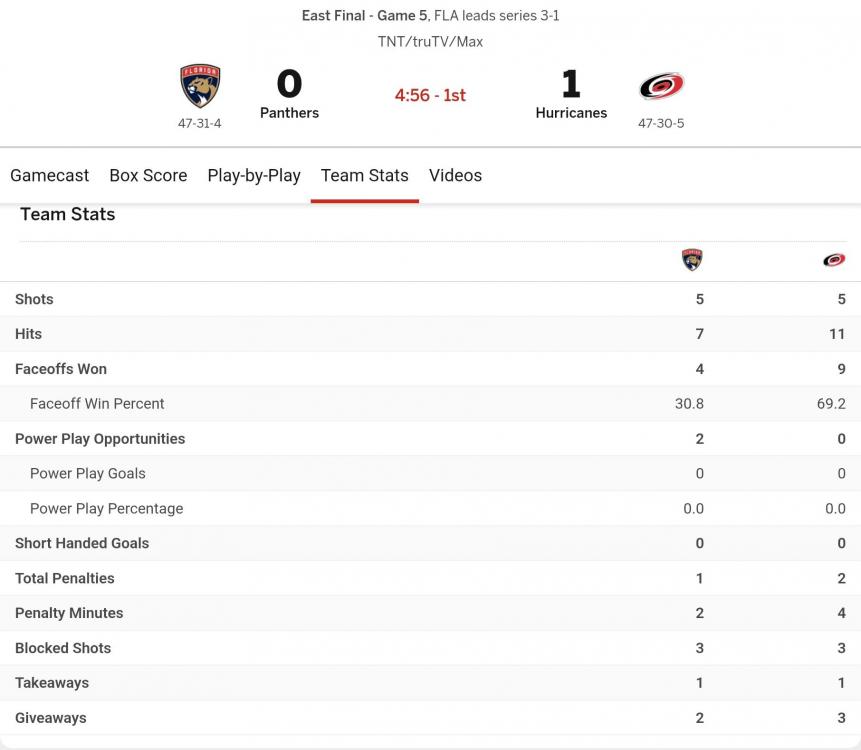Select the Team Stats tab
The height and width of the screenshot is (750, 861).
(x=365, y=175)
